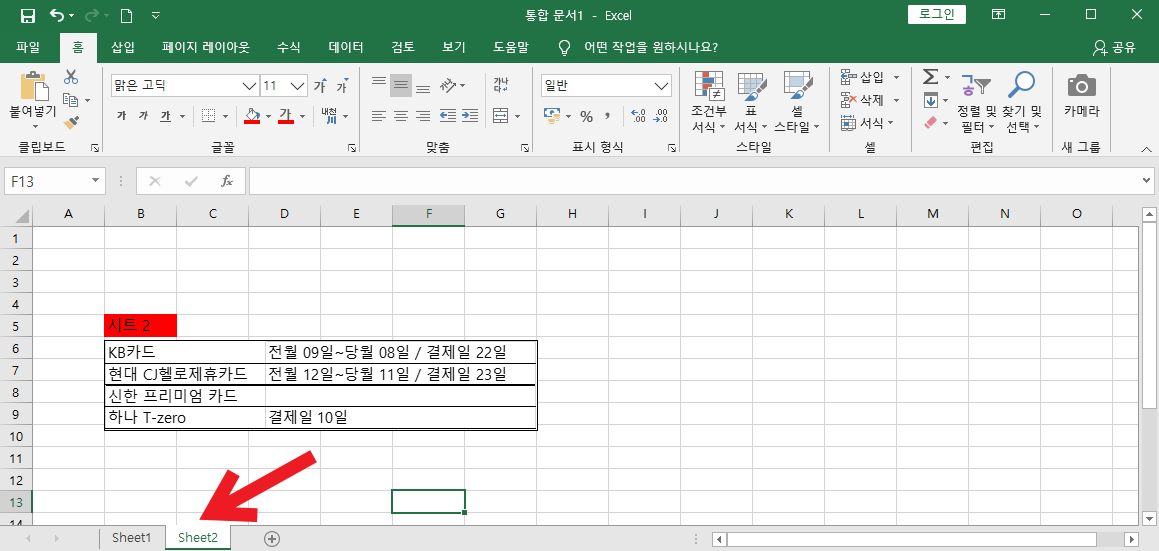
Task: Undo the last action
Action: (x=57, y=15)
